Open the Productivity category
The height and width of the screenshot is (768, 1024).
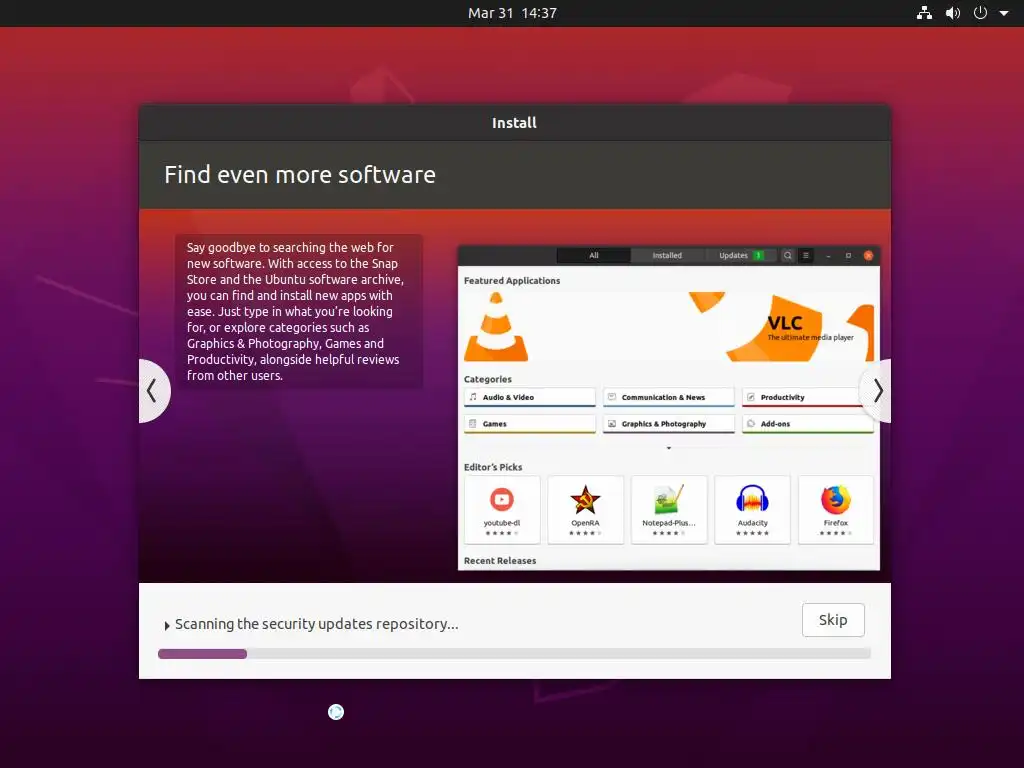click(807, 397)
